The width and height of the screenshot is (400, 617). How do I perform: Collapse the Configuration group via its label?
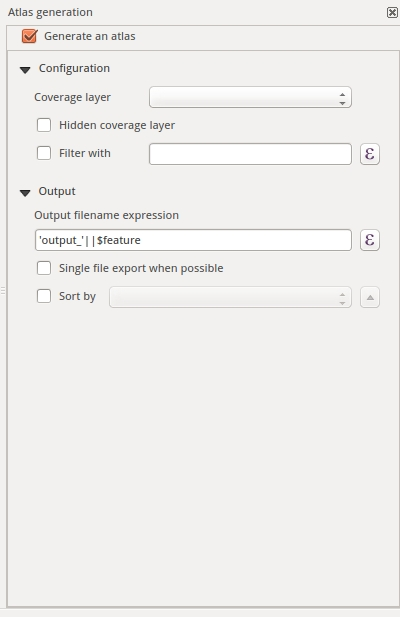coord(74,68)
